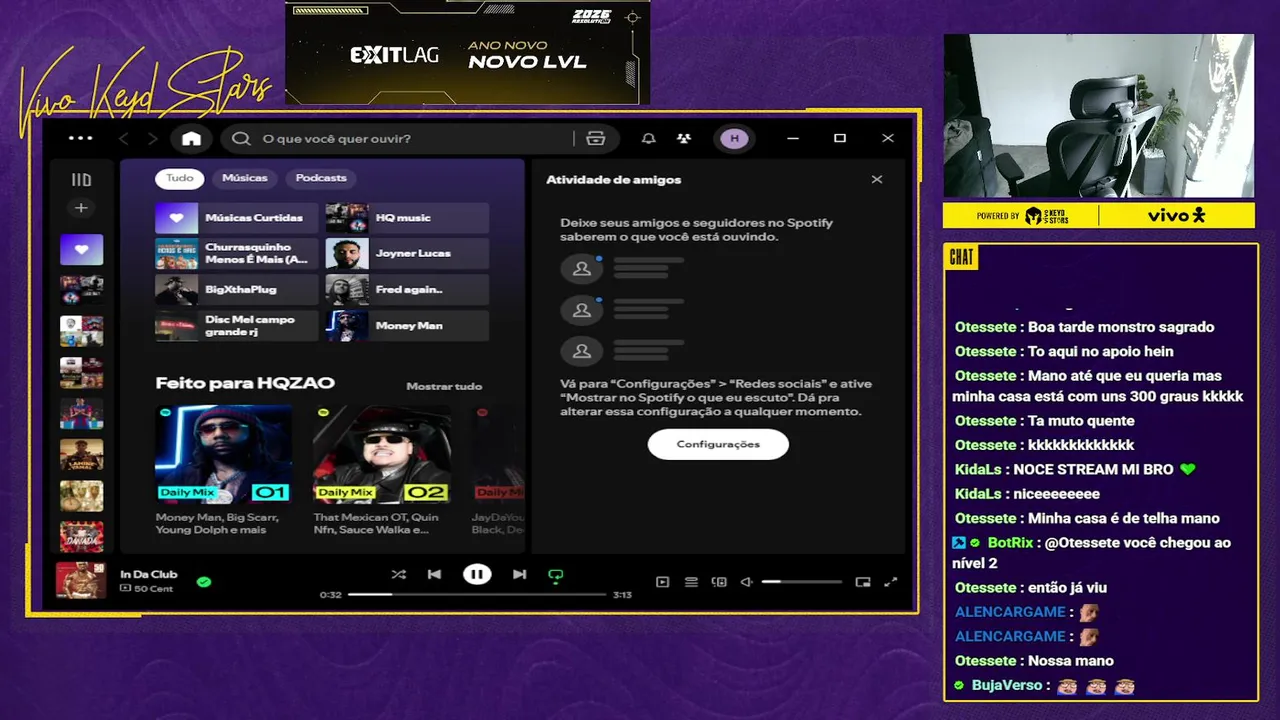Select the Tudo filter chip
1280x720 pixels.
pyautogui.click(x=180, y=178)
